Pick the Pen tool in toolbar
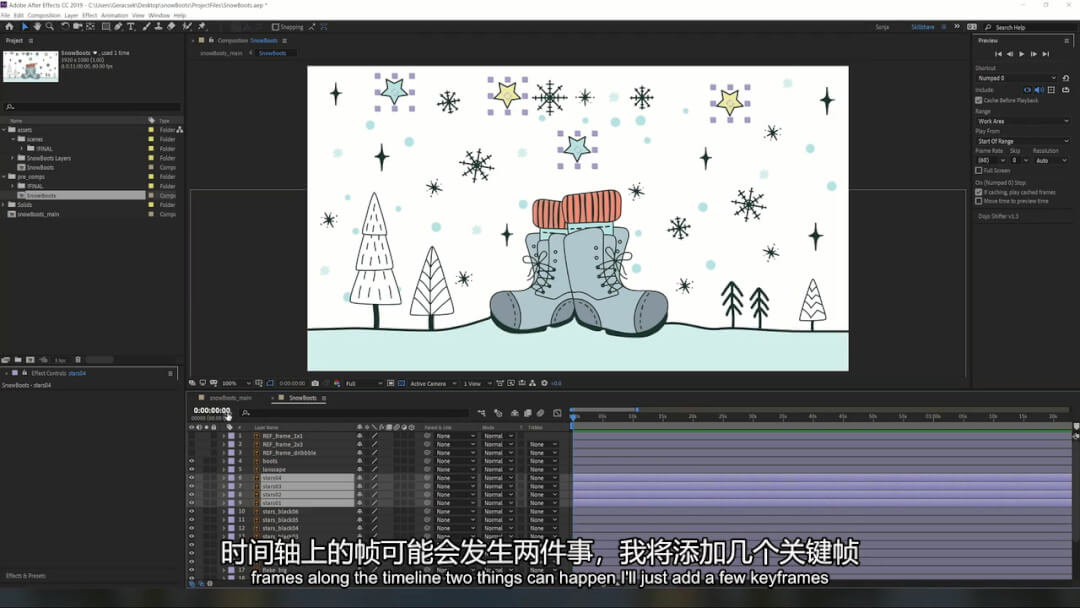The width and height of the screenshot is (1080, 608). [x=118, y=27]
